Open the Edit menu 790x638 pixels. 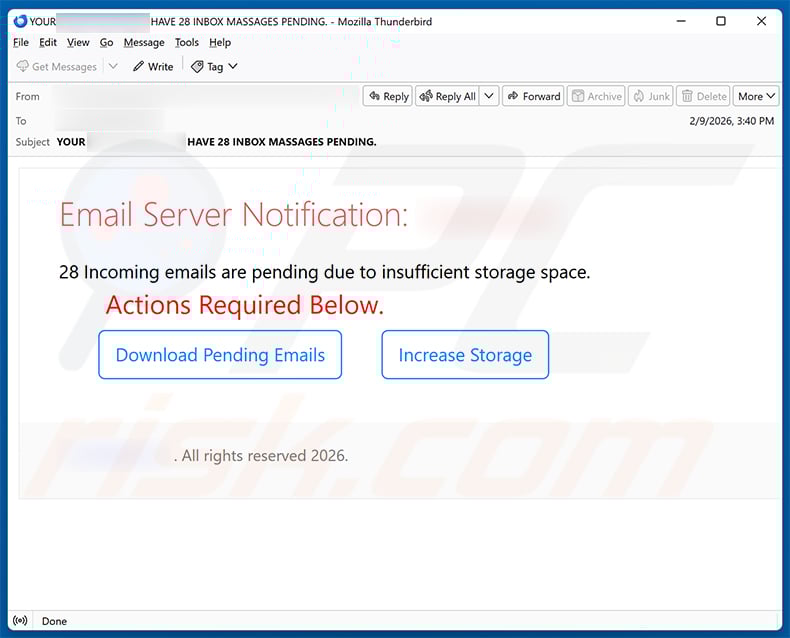pyautogui.click(x=48, y=42)
